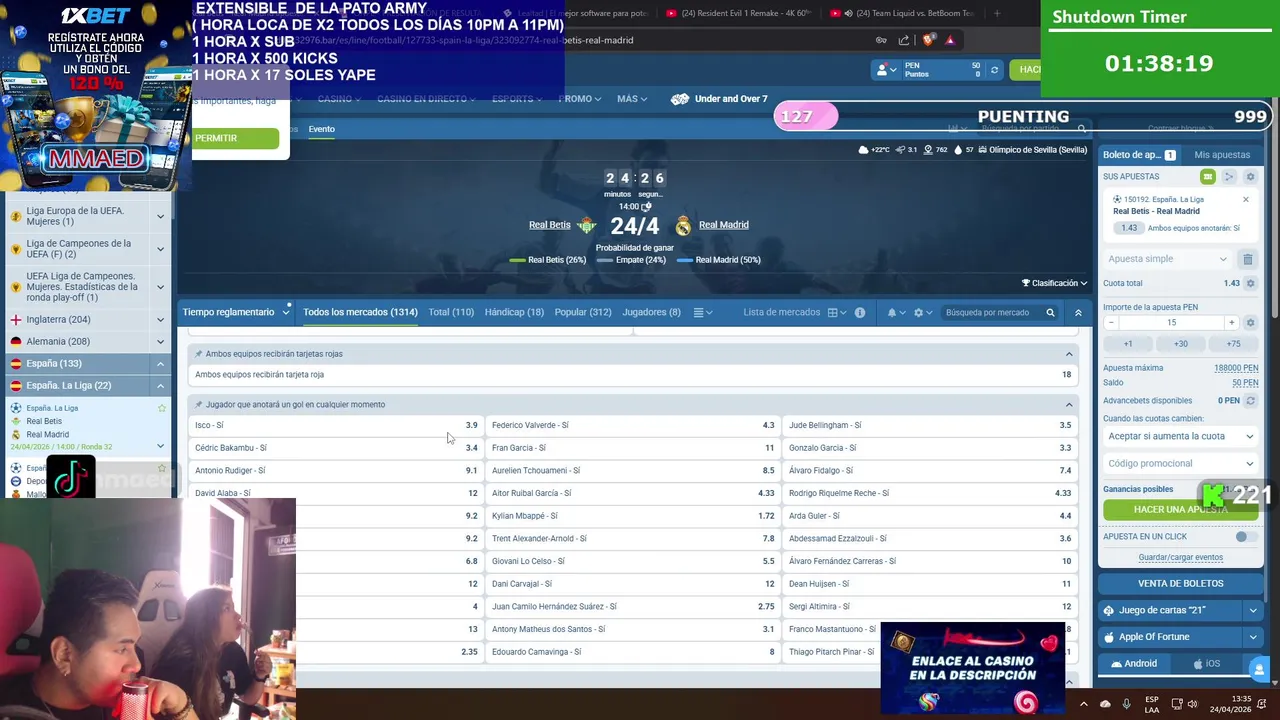Pin 'Ambos equipos recibirán tarjetas rojas' market
This screenshot has width=1280, height=720.
click(198, 354)
